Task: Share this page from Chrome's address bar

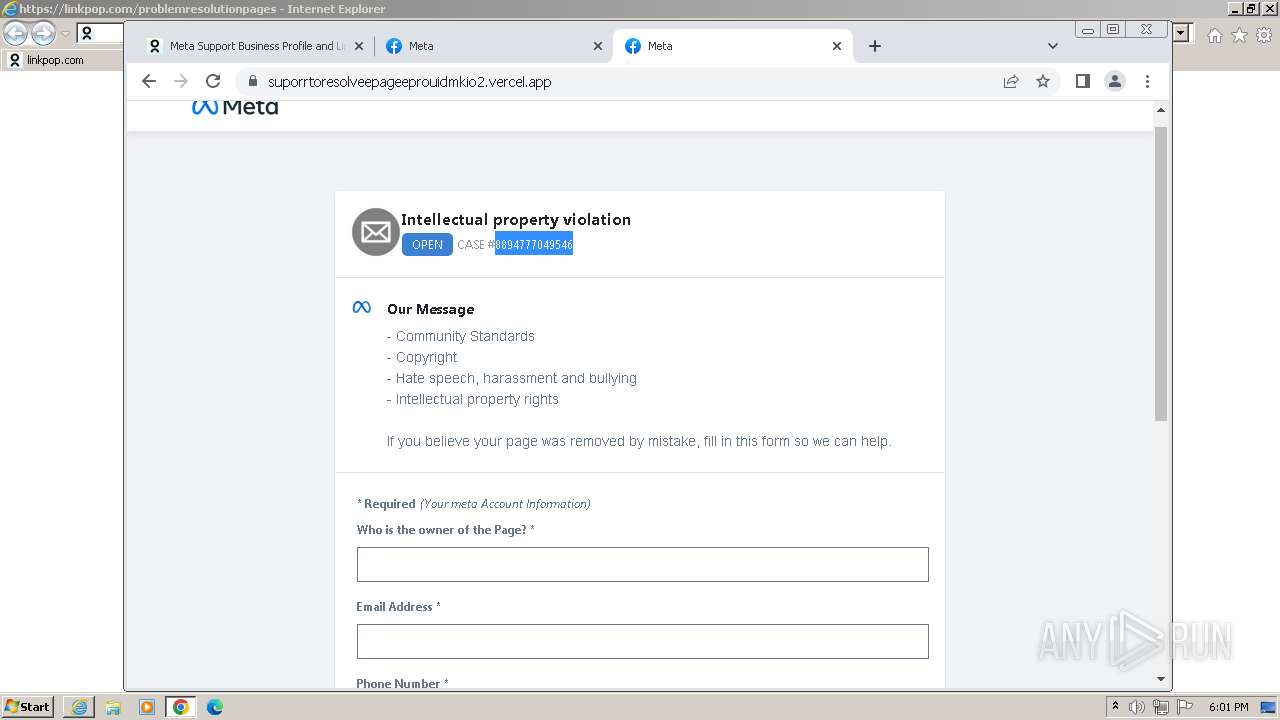Action: (x=1011, y=82)
